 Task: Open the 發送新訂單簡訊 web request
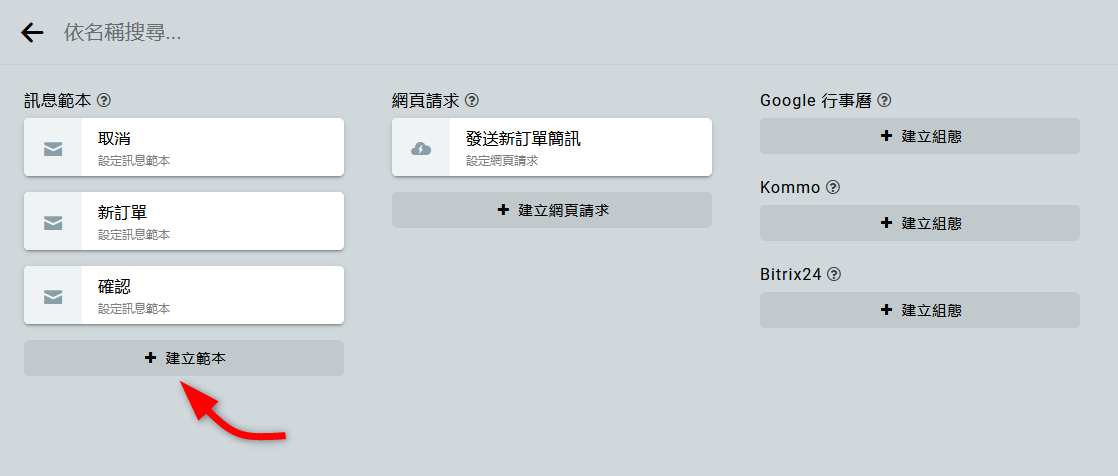tap(578, 147)
